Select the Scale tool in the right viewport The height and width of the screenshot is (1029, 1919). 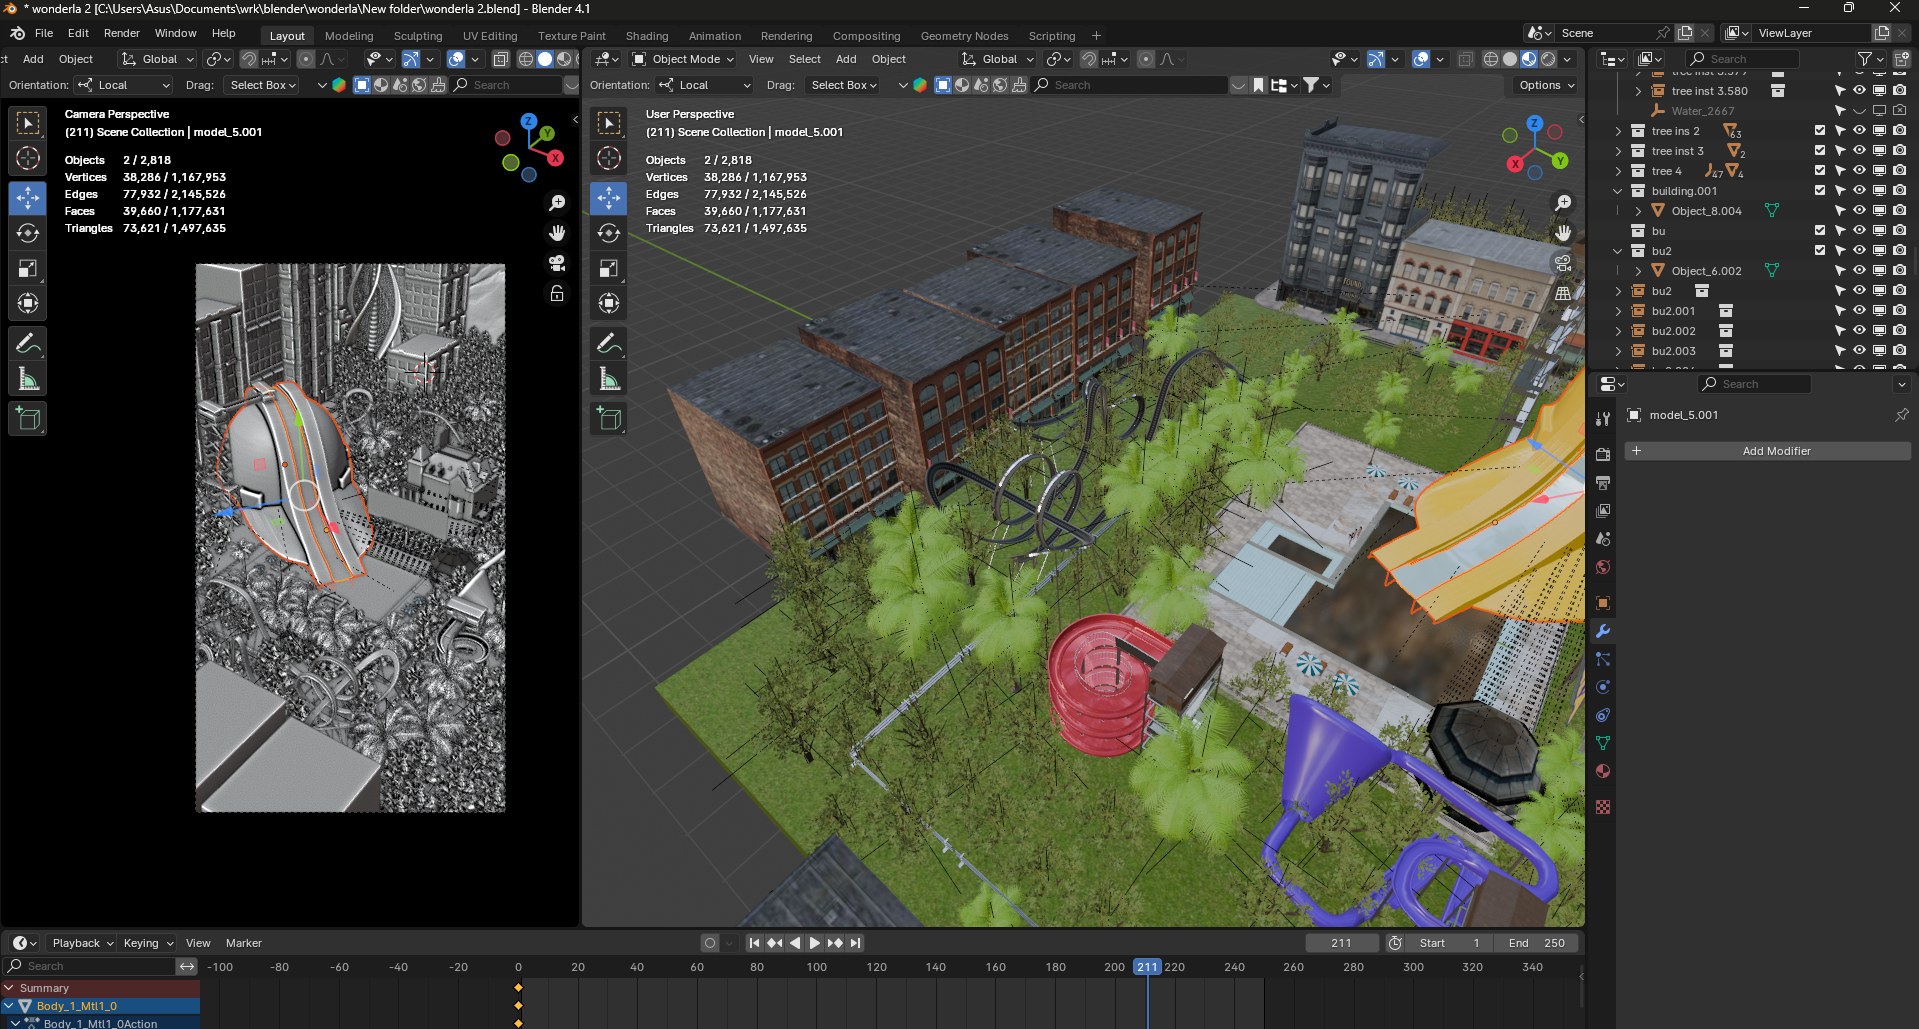(x=608, y=268)
